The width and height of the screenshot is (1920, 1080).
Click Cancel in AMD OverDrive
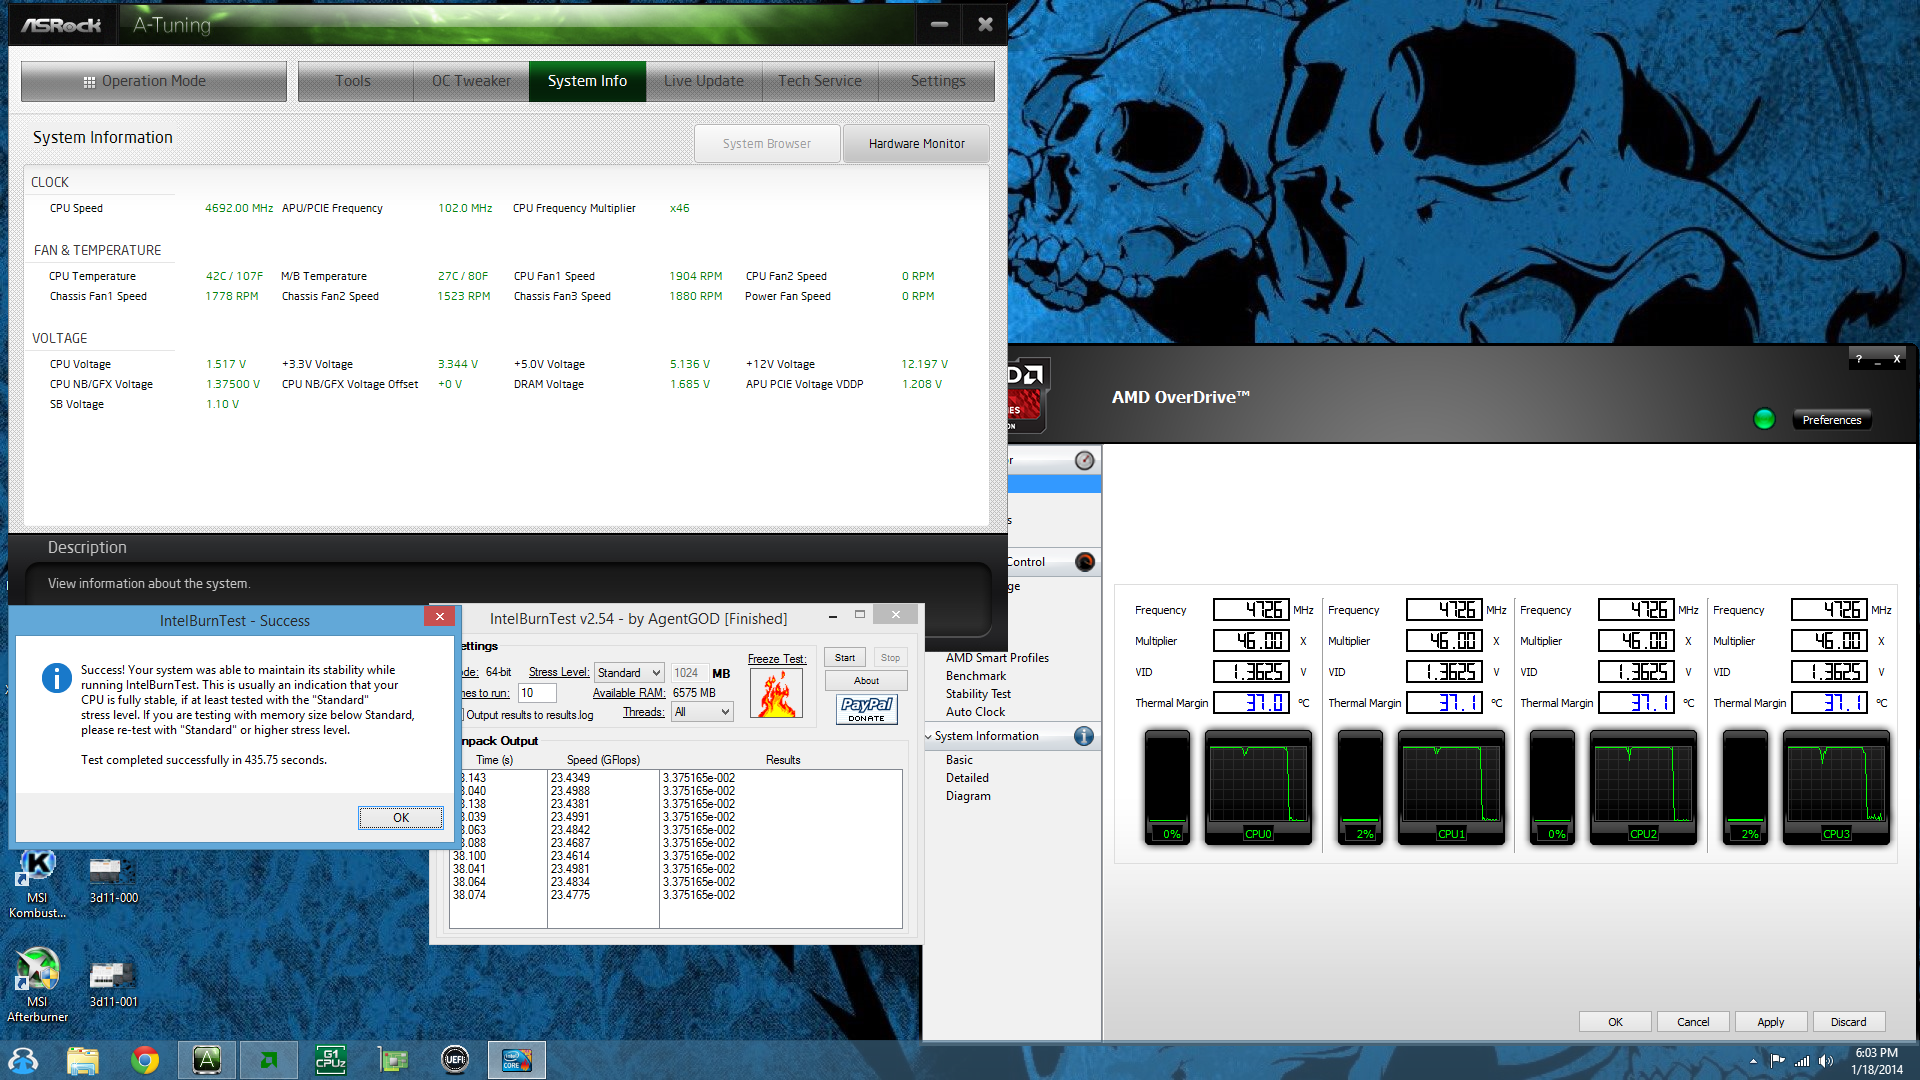pyautogui.click(x=1693, y=1022)
